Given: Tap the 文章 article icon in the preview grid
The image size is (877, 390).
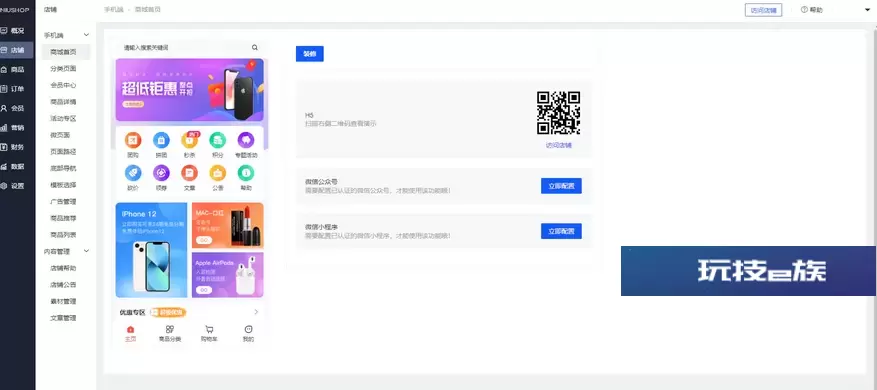Looking at the screenshot, I should (x=190, y=173).
